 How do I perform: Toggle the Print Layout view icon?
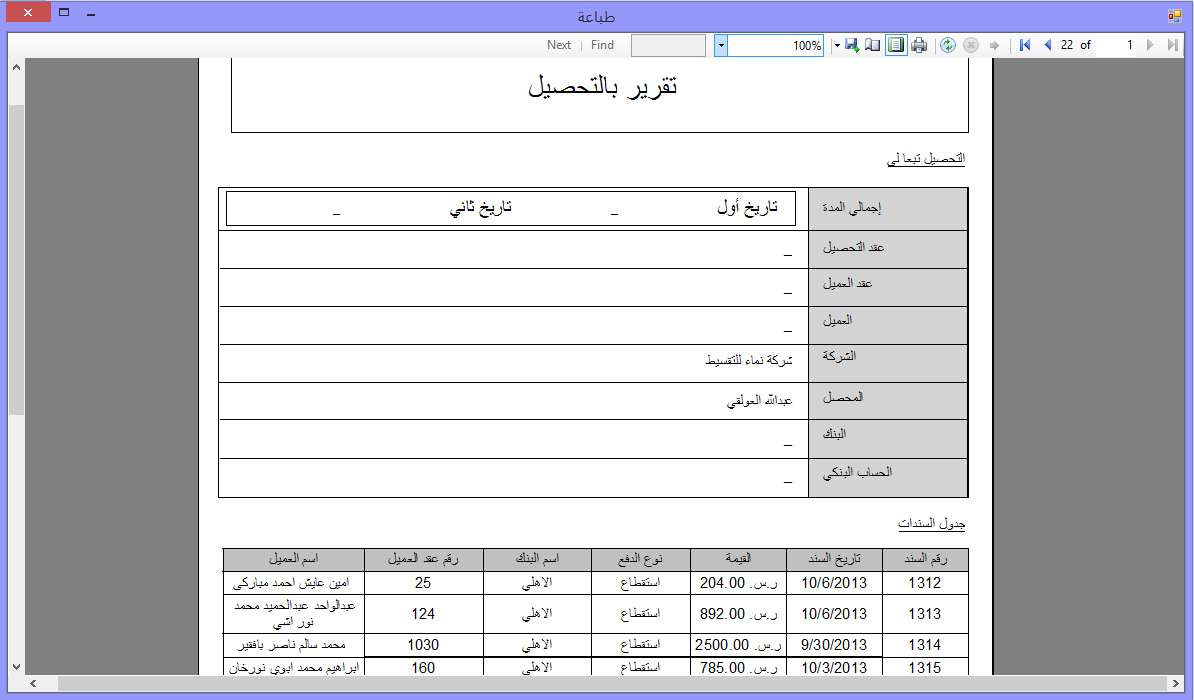tap(896, 45)
